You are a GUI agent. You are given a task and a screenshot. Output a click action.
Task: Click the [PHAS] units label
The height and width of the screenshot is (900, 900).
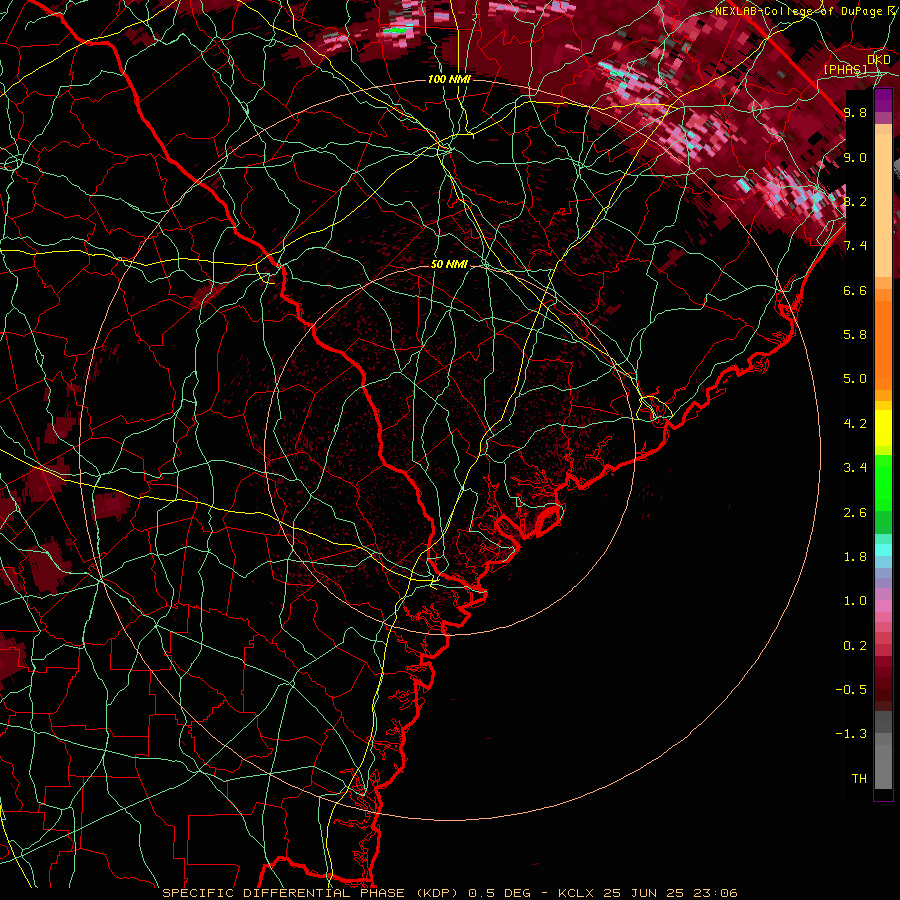tap(845, 69)
